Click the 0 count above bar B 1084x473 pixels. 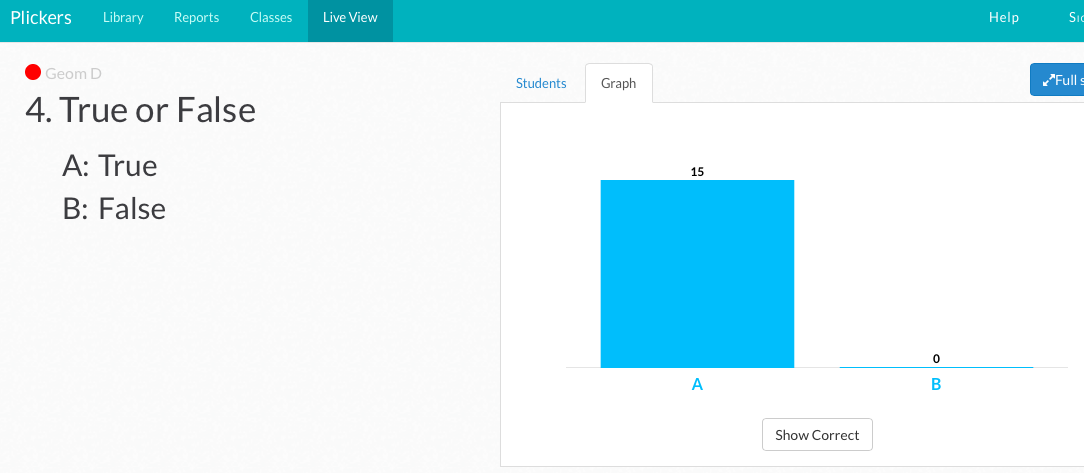[936, 358]
